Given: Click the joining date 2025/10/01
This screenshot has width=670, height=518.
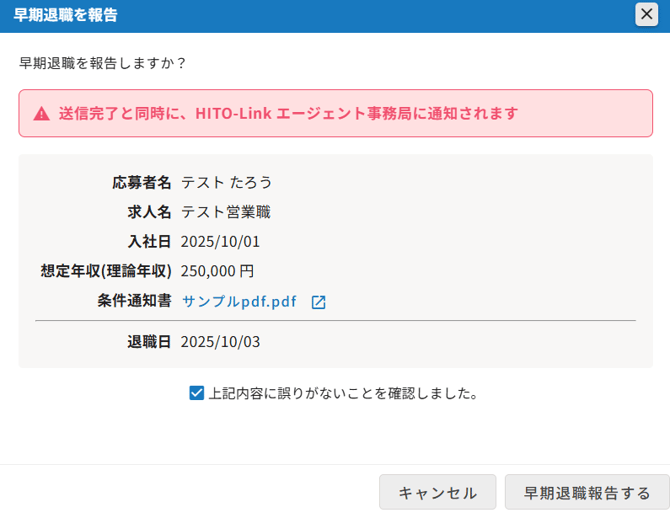Looking at the screenshot, I should coord(220,242).
